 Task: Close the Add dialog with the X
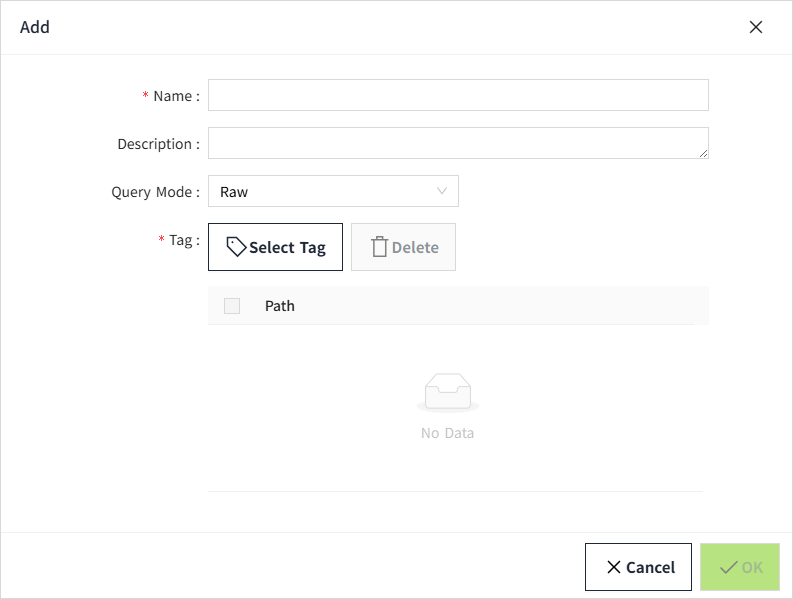(x=756, y=27)
